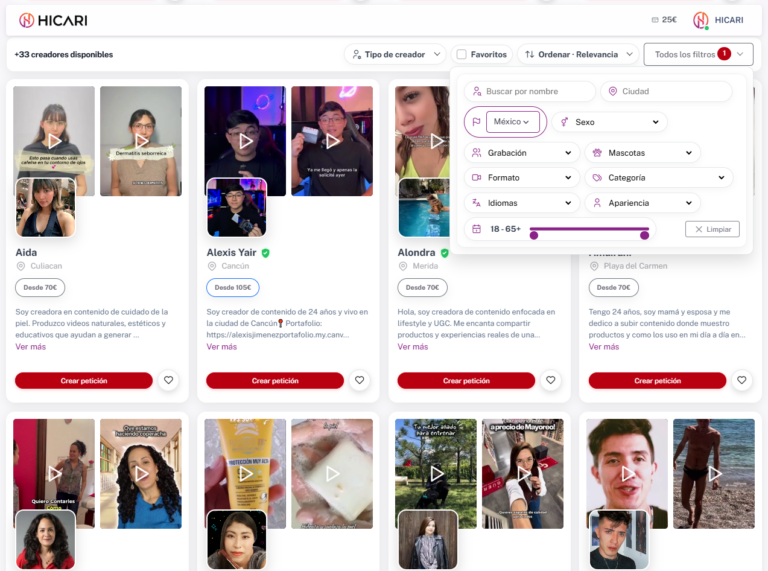This screenshot has width=768, height=571.
Task: Open the Sexo filter dropdown
Action: point(610,122)
